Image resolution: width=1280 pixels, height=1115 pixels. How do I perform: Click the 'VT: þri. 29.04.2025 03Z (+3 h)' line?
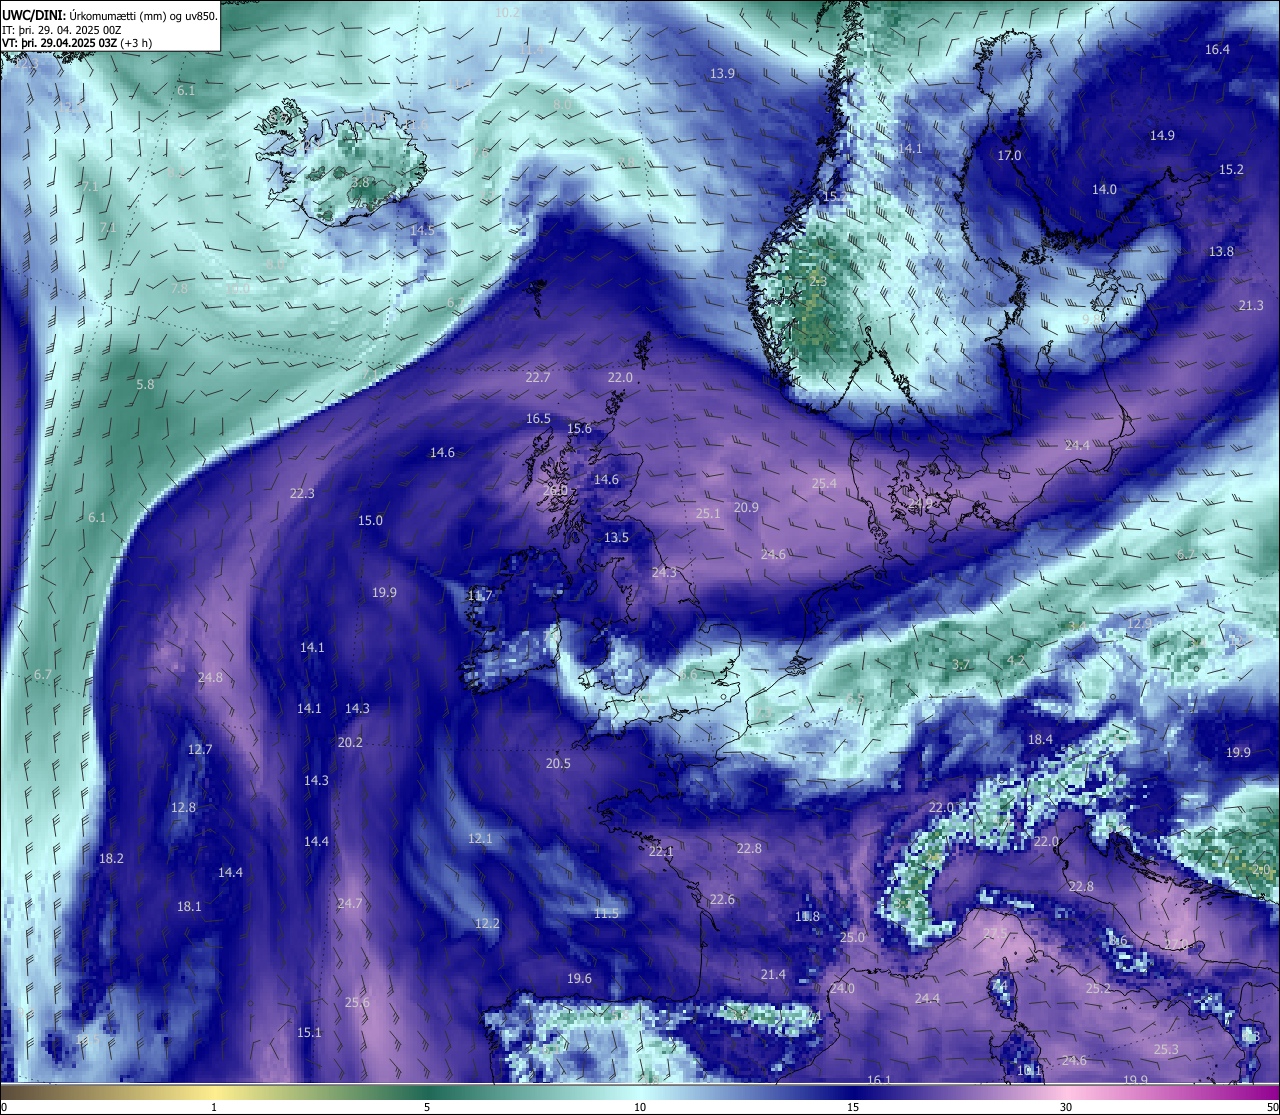(x=77, y=43)
